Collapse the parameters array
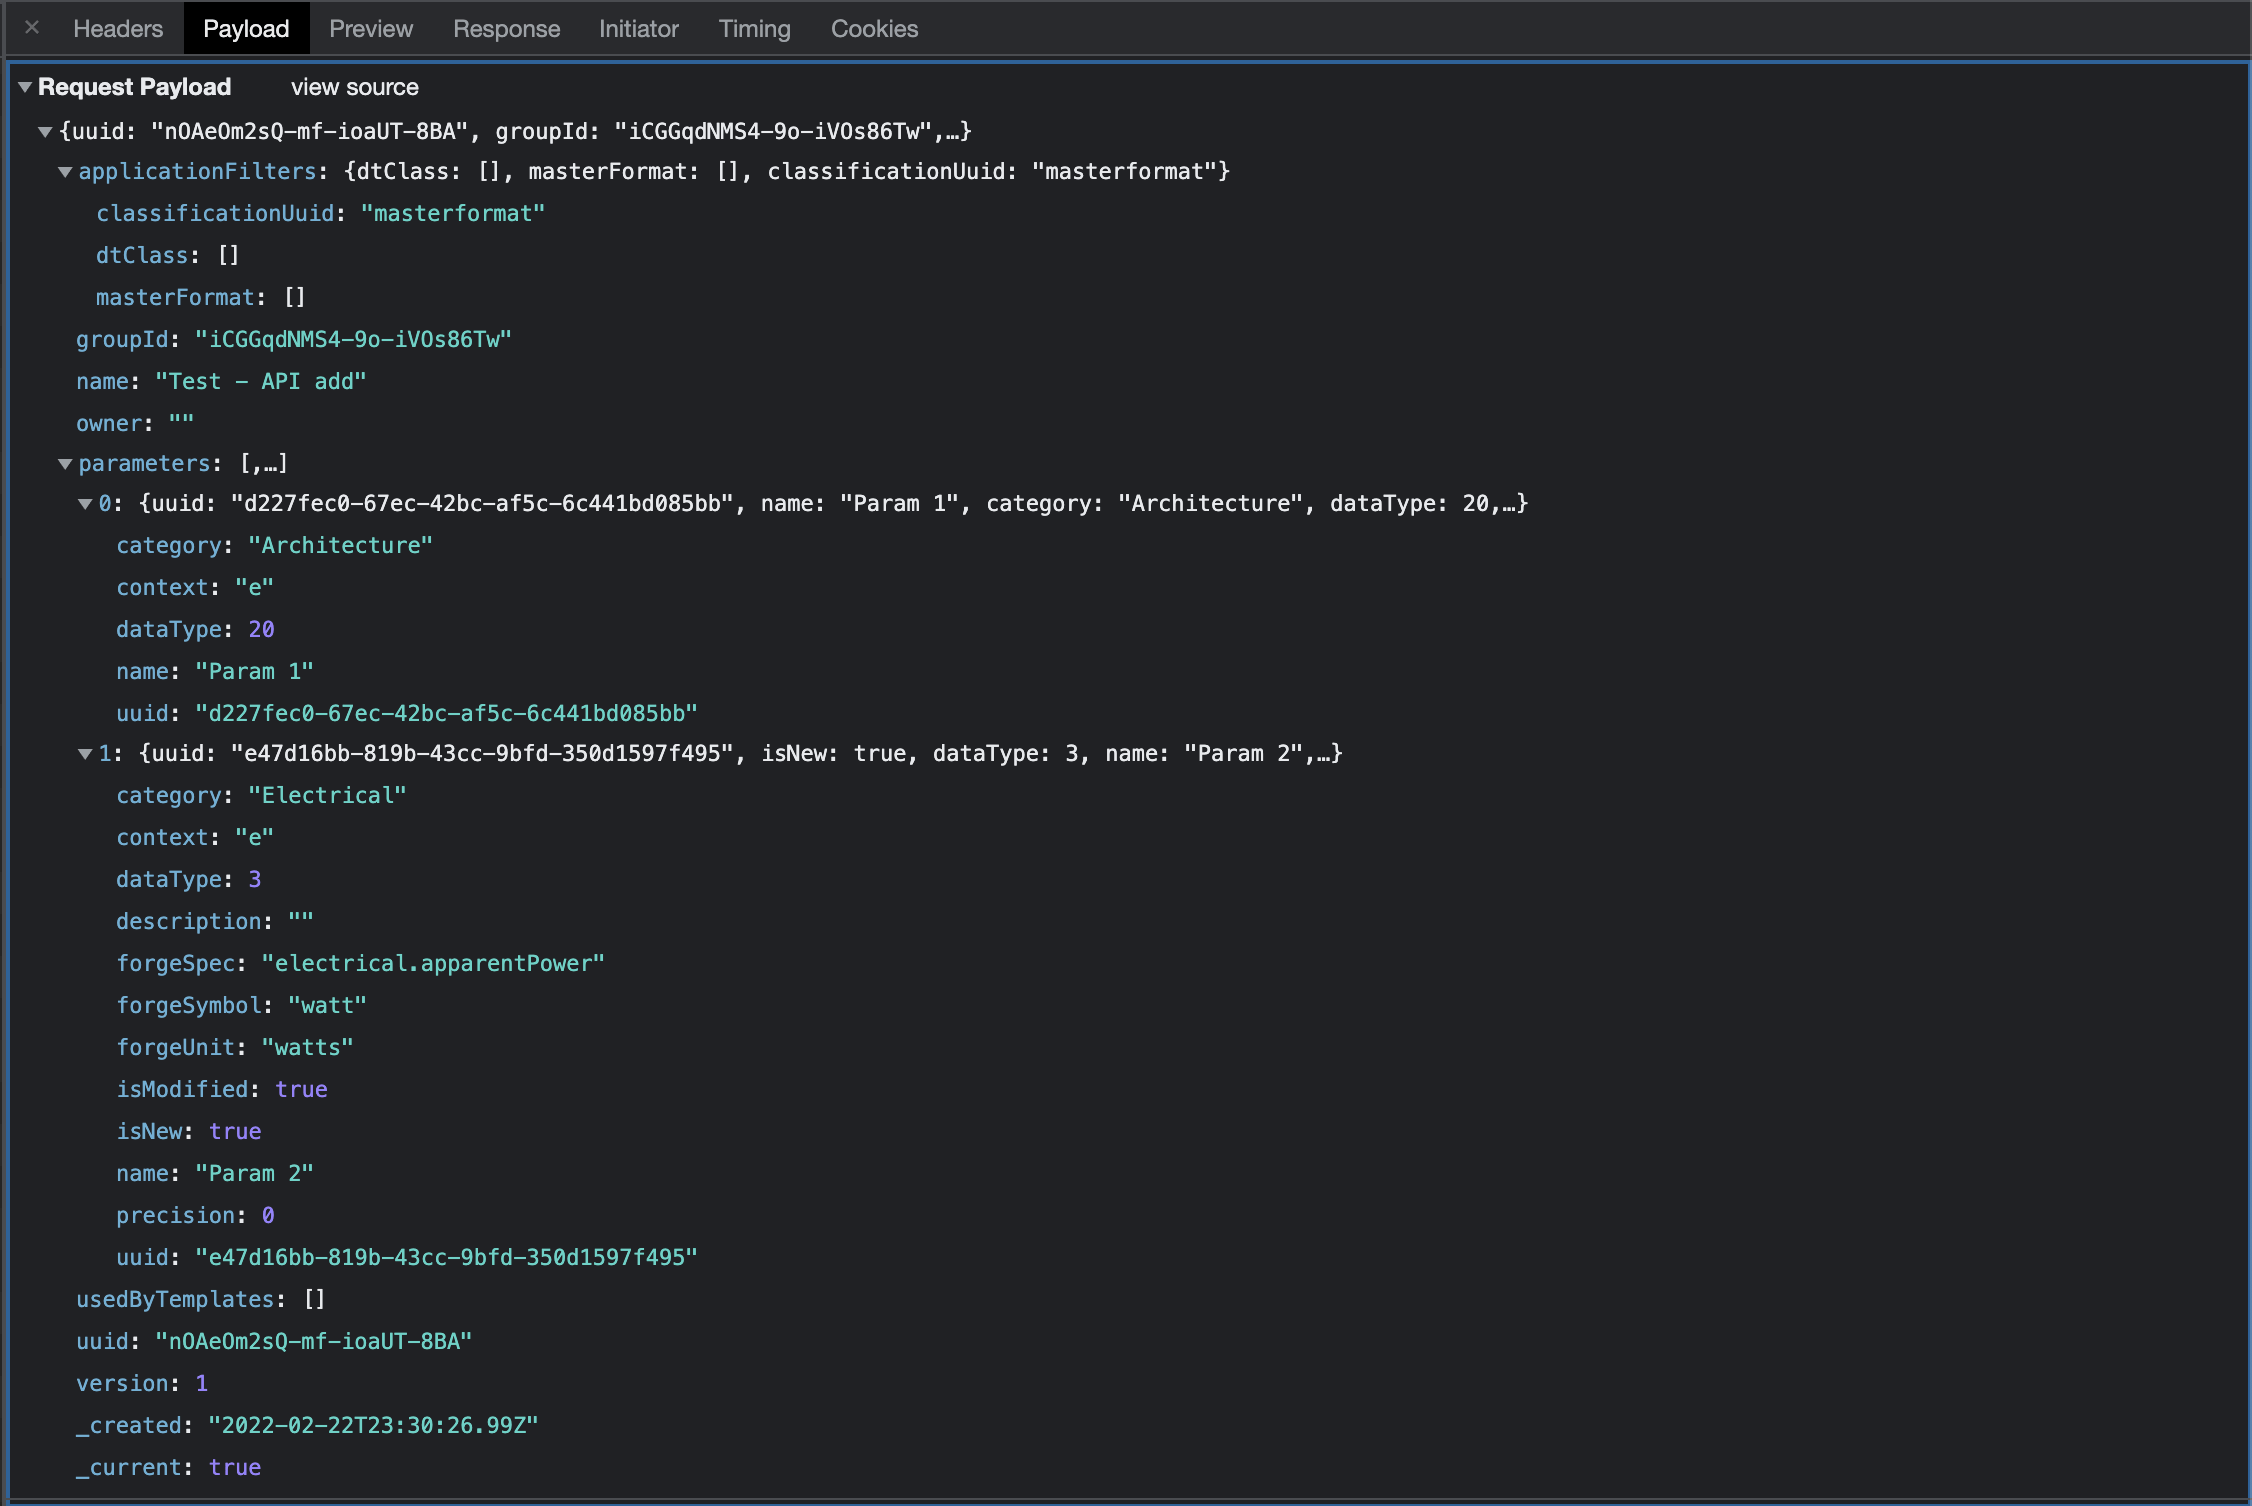Viewport: 2252px width, 1506px height. tap(65, 464)
